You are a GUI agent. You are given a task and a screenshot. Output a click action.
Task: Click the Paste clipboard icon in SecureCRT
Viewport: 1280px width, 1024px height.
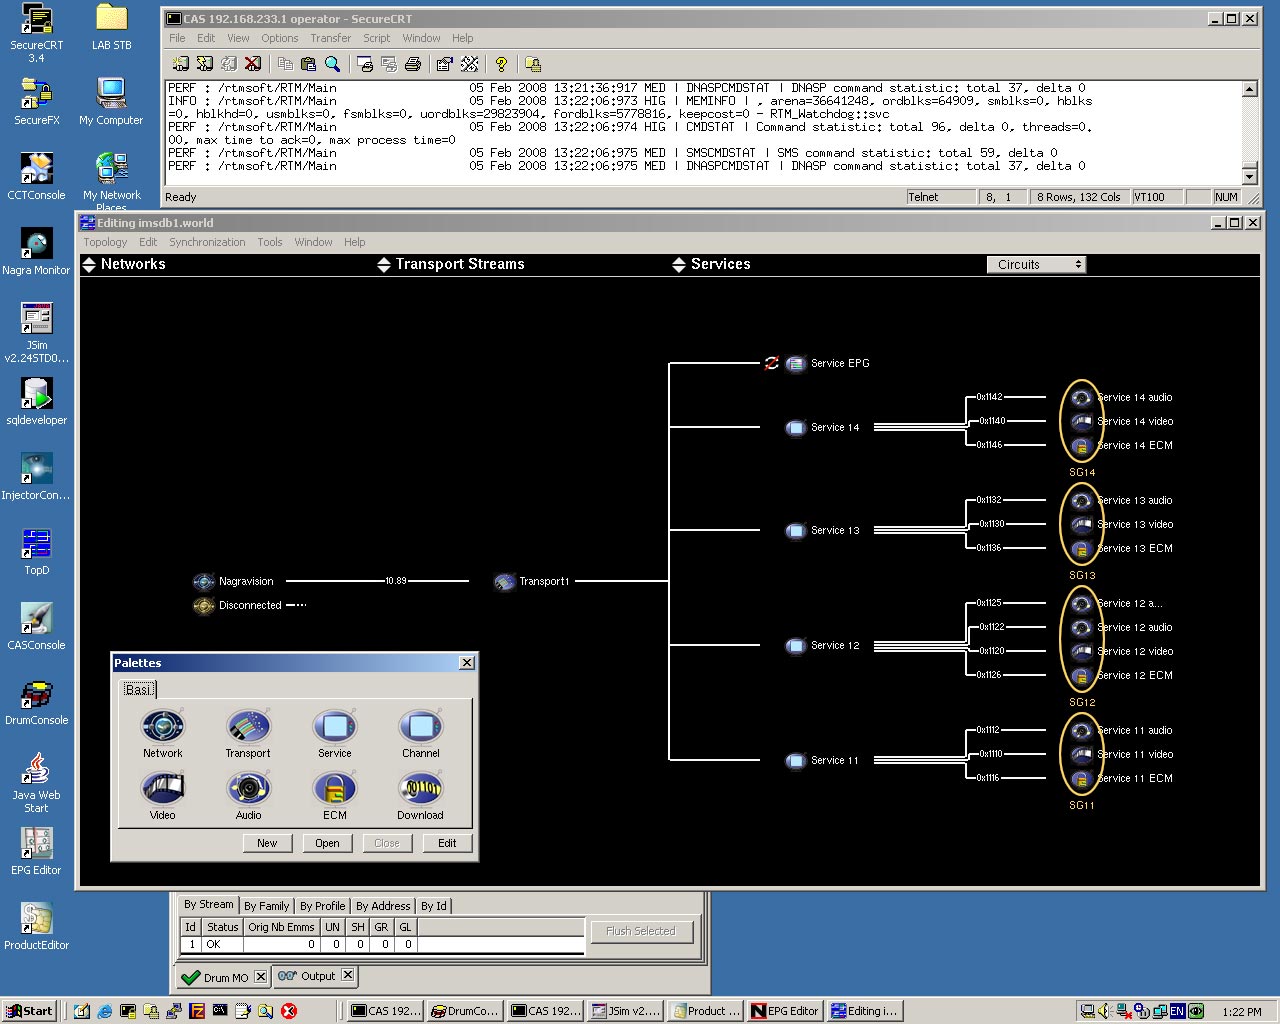tap(308, 64)
